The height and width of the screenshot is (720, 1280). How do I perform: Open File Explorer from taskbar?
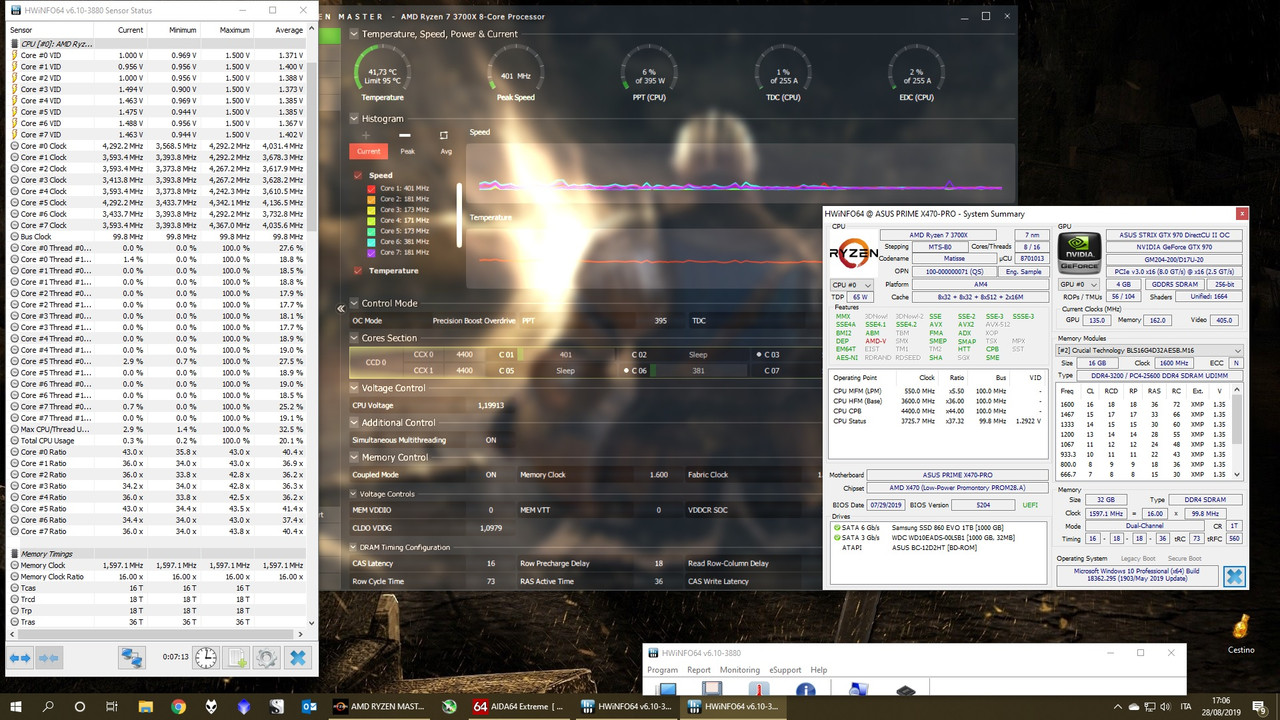pos(147,706)
